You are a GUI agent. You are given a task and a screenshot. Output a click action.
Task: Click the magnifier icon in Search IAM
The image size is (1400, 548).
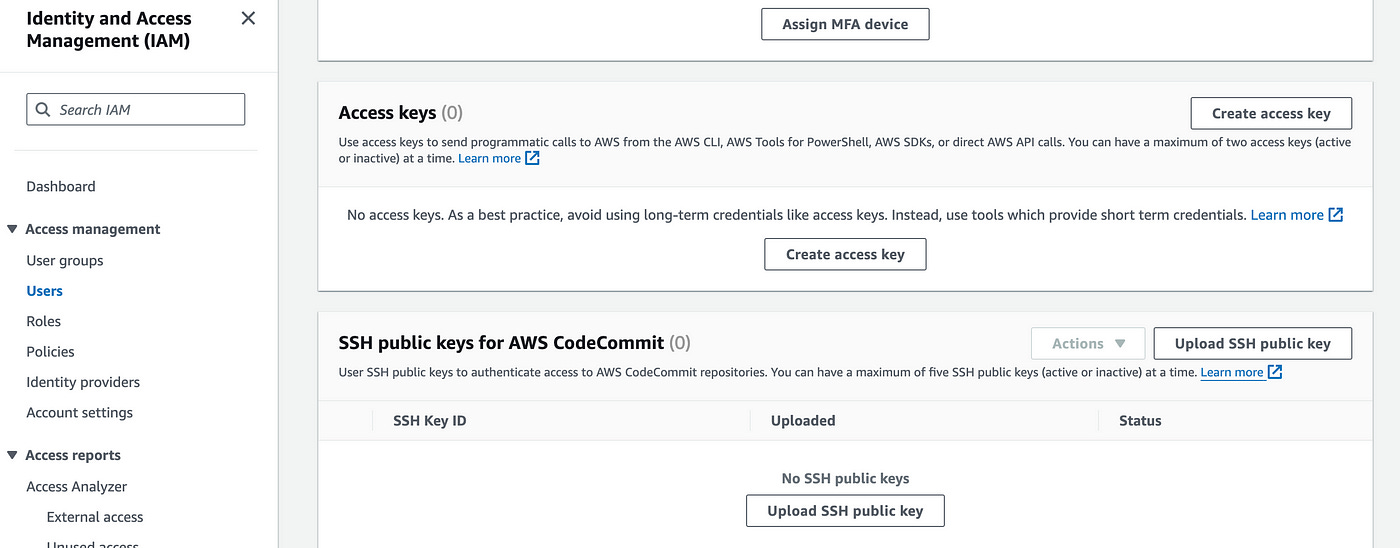point(43,110)
